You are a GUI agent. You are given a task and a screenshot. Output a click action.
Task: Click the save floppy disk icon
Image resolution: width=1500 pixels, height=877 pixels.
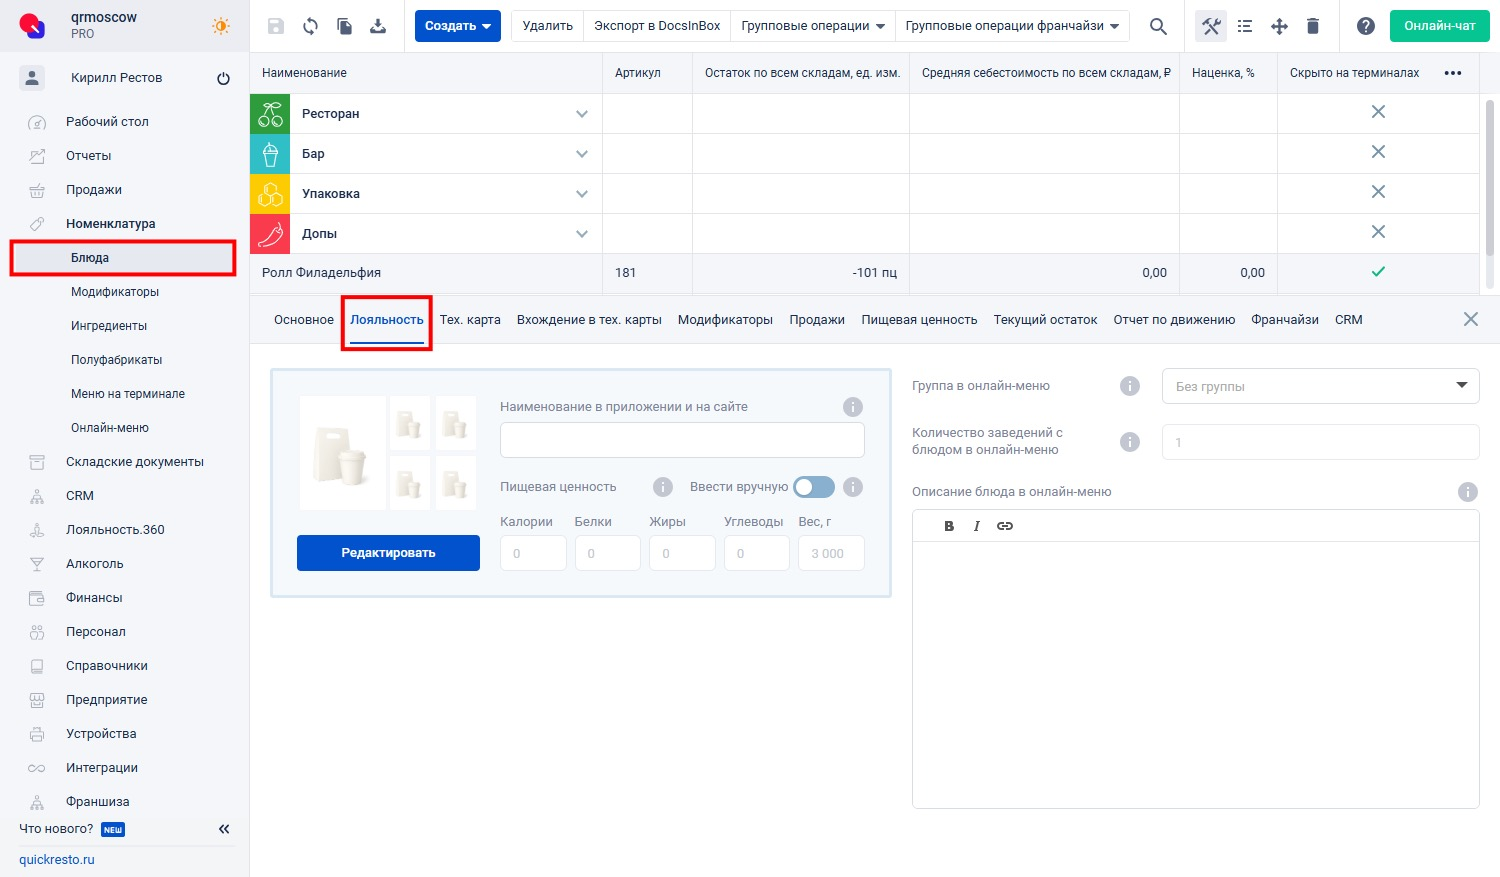tap(276, 26)
